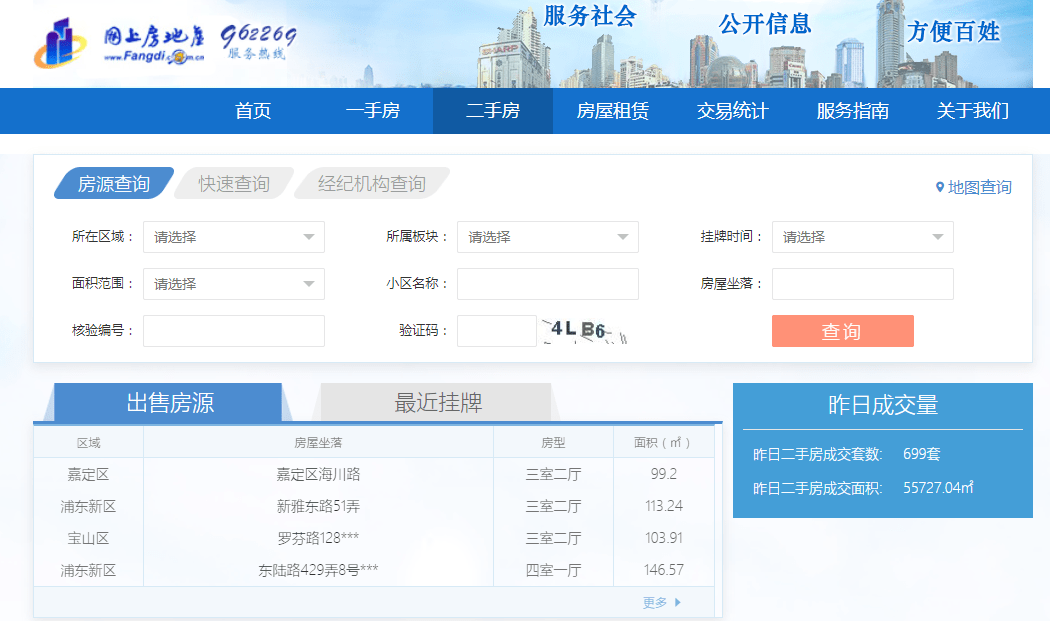Viewport: 1050px width, 621px height.
Task: Click the map pin icon beside 地图查询
Action: tap(940, 187)
